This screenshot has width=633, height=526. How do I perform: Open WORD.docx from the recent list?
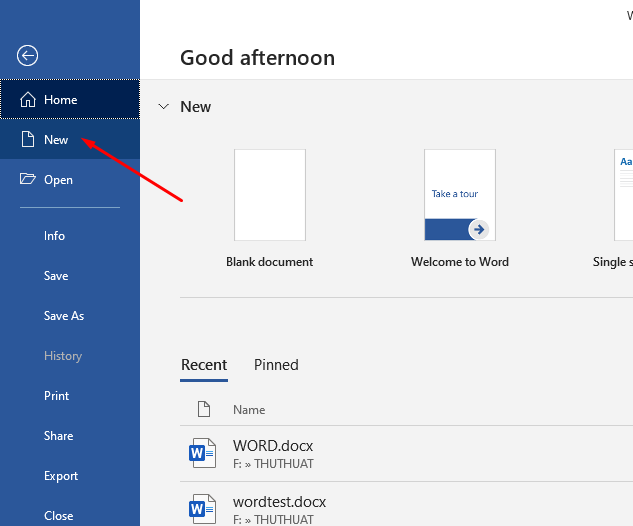click(406, 453)
